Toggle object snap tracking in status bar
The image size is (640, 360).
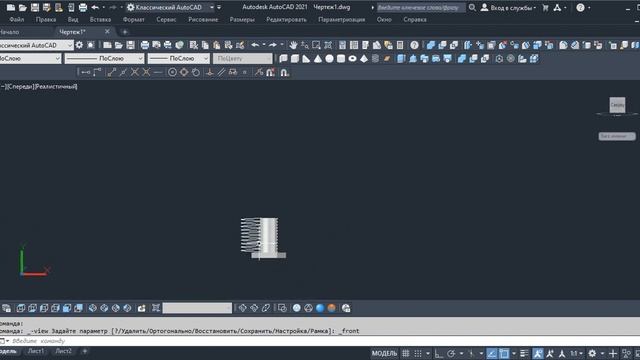(x=492, y=353)
